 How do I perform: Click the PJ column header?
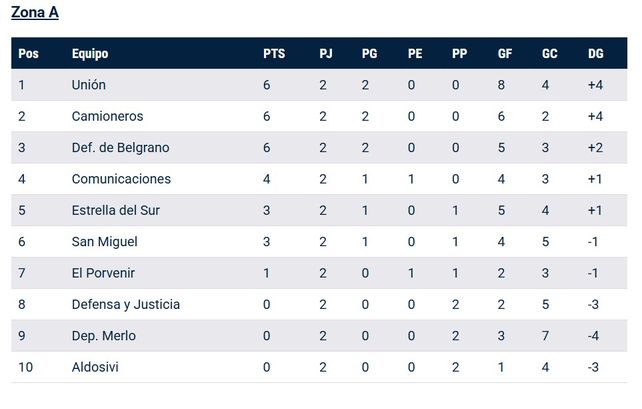(326, 54)
